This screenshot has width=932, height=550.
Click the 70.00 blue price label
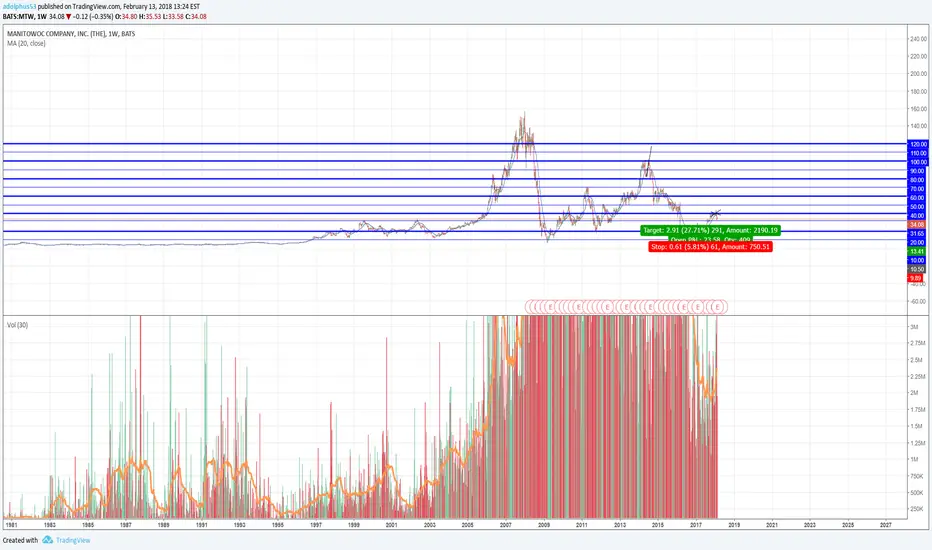pyautogui.click(x=918, y=188)
